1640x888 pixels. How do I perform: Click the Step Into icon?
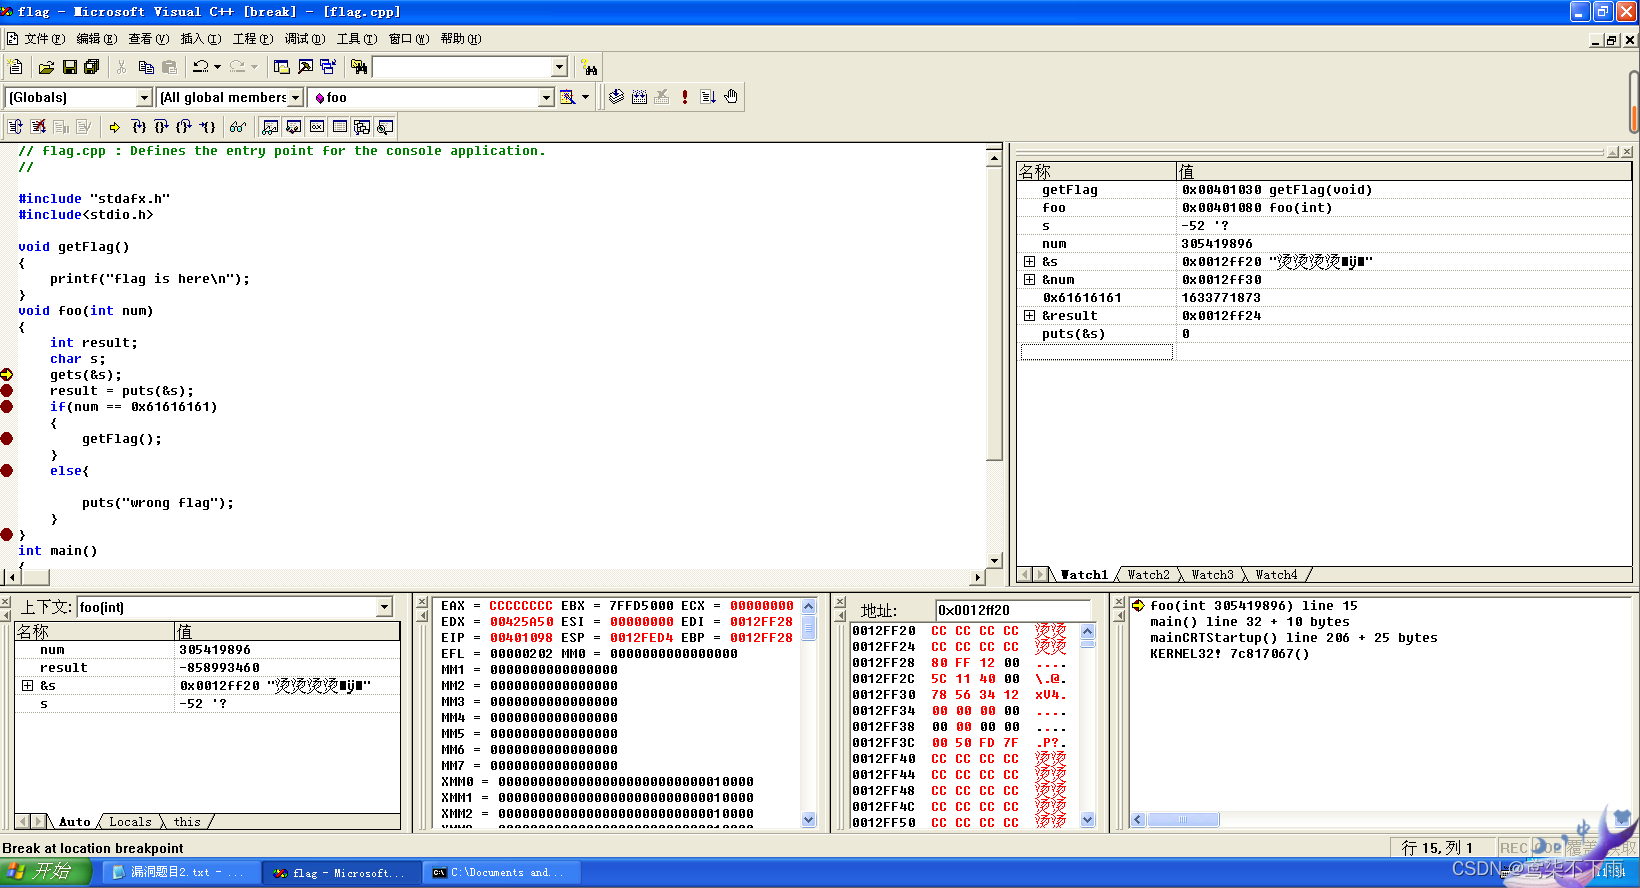pyautogui.click(x=138, y=127)
